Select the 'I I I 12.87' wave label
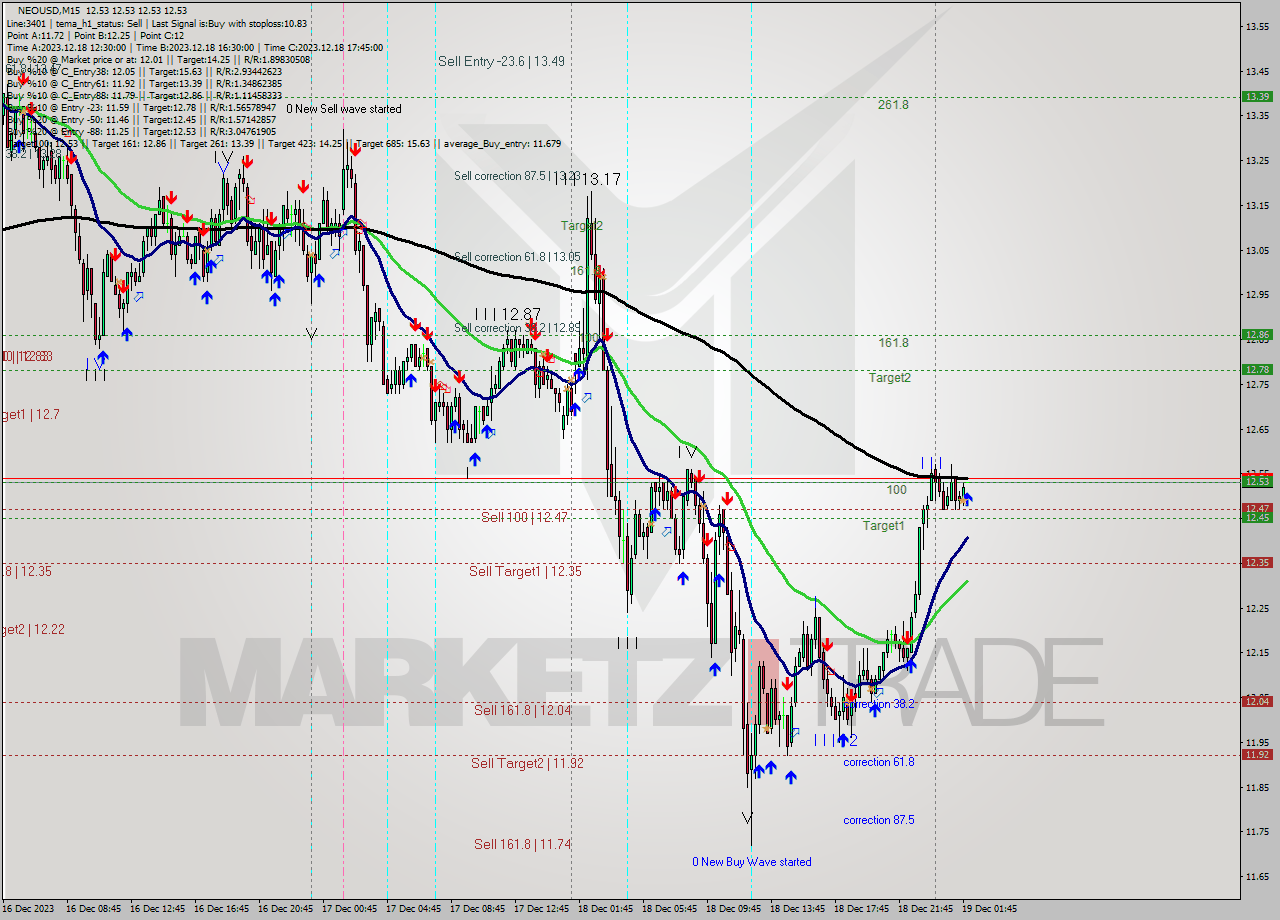 tap(508, 313)
